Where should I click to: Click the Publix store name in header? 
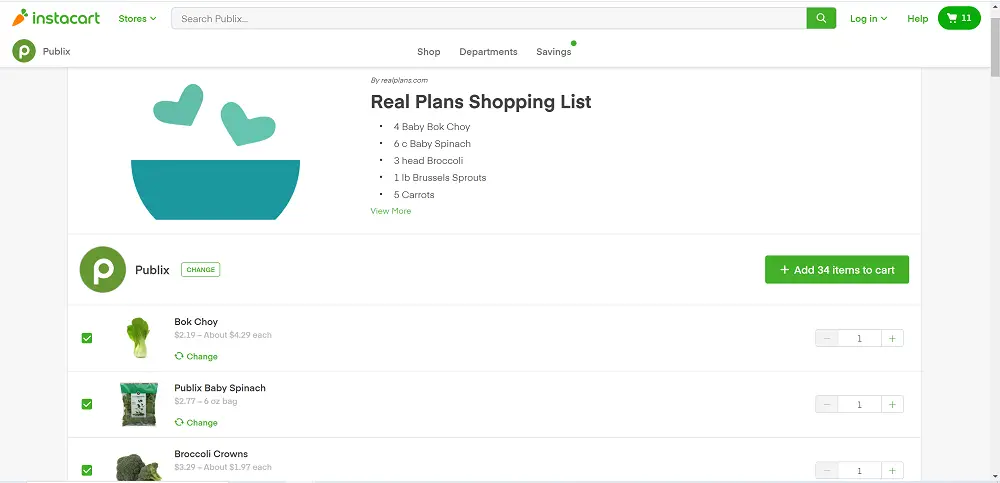pos(56,52)
